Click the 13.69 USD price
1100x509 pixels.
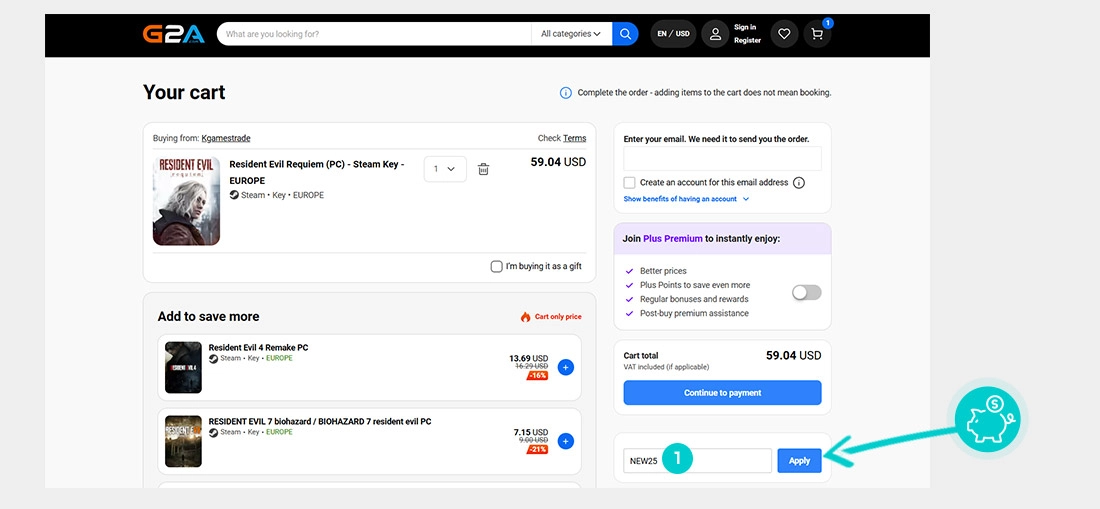529,358
